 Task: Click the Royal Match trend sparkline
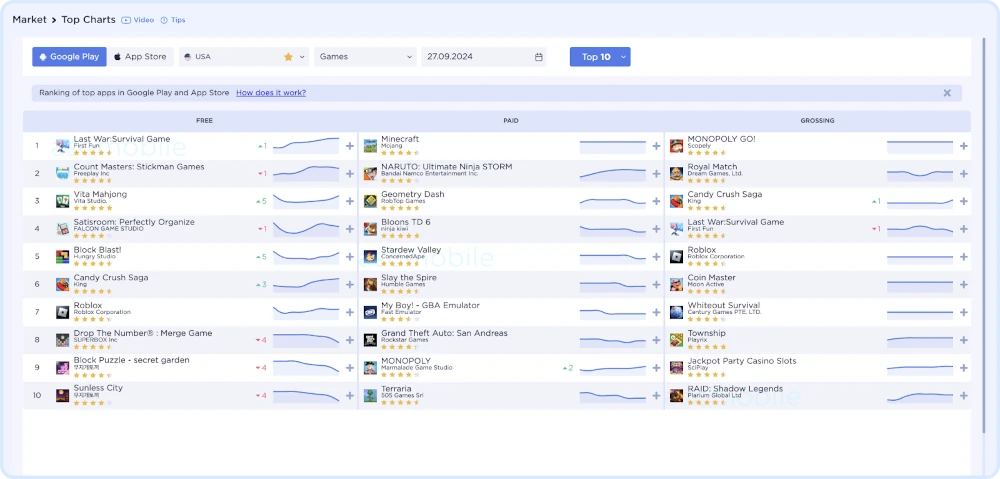coord(920,173)
